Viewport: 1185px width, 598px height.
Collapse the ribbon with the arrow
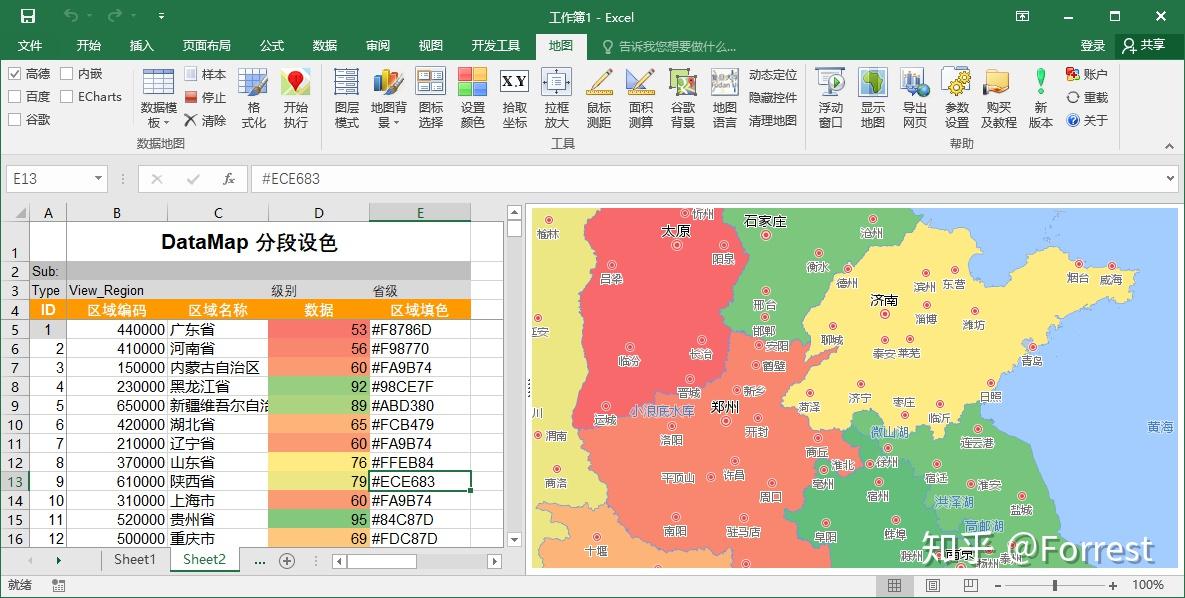[x=1170, y=146]
